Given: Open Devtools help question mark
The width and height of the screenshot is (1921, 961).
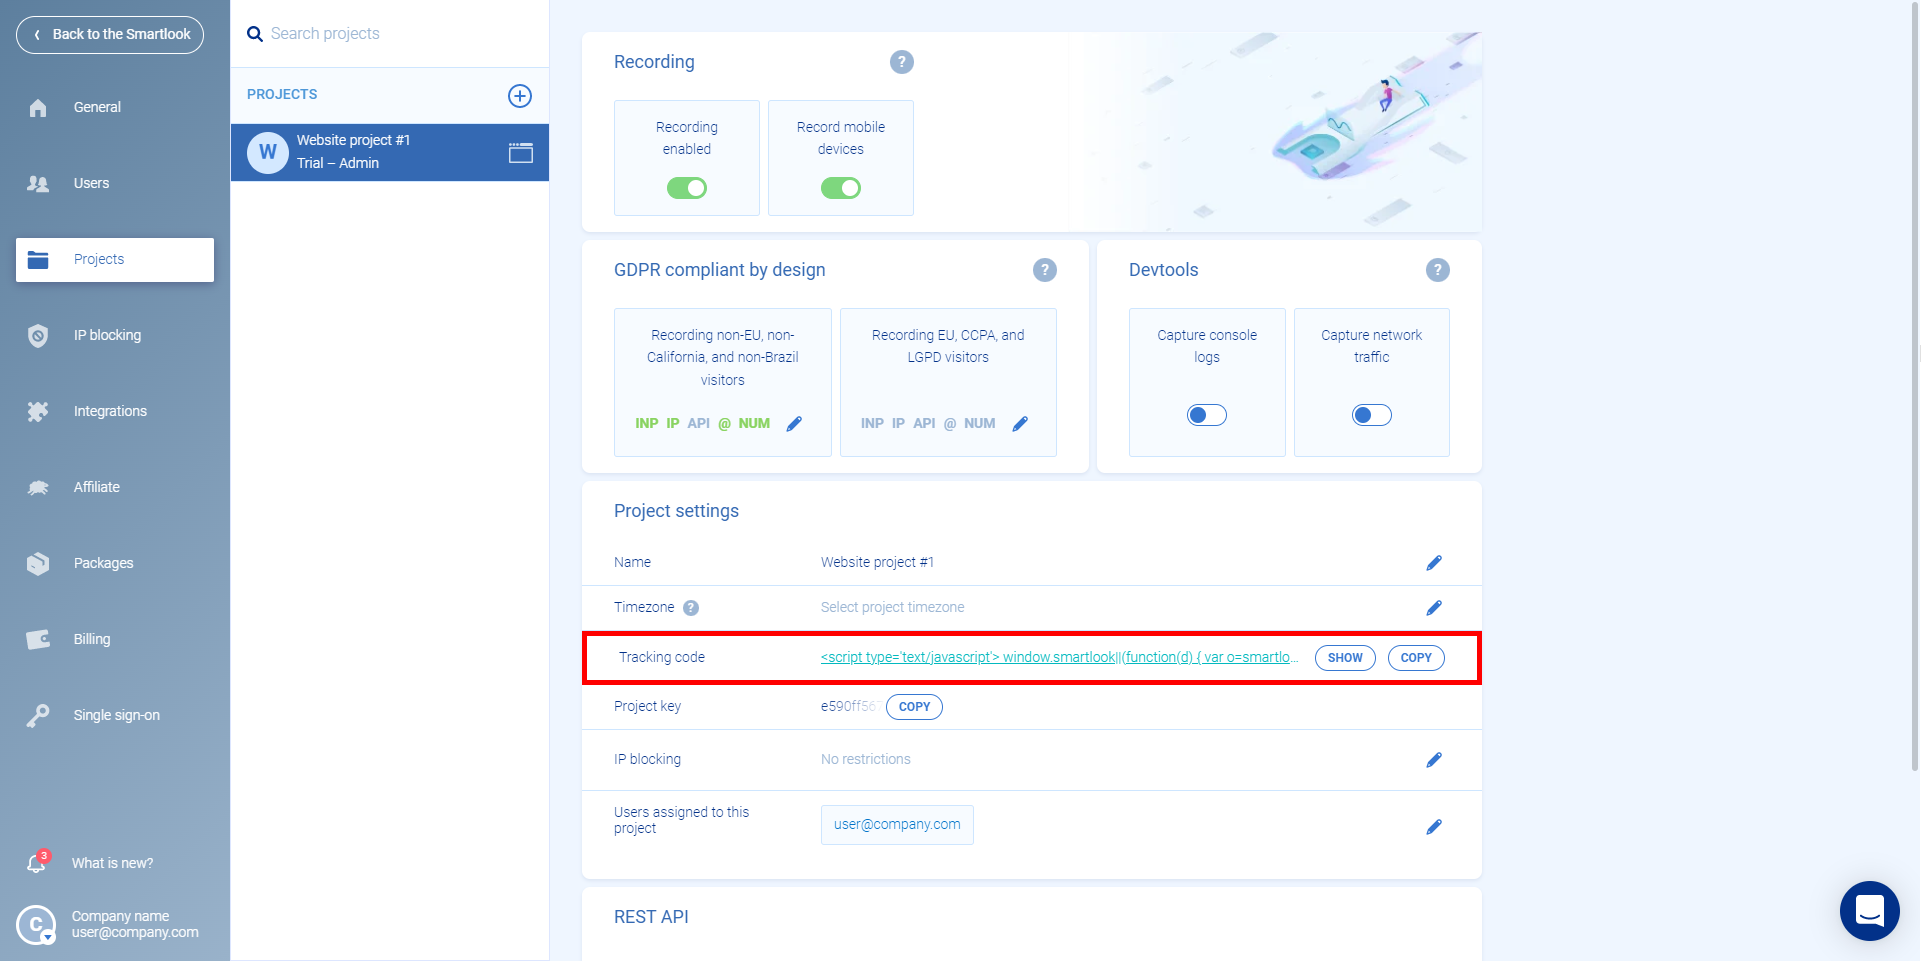Looking at the screenshot, I should pos(1438,270).
